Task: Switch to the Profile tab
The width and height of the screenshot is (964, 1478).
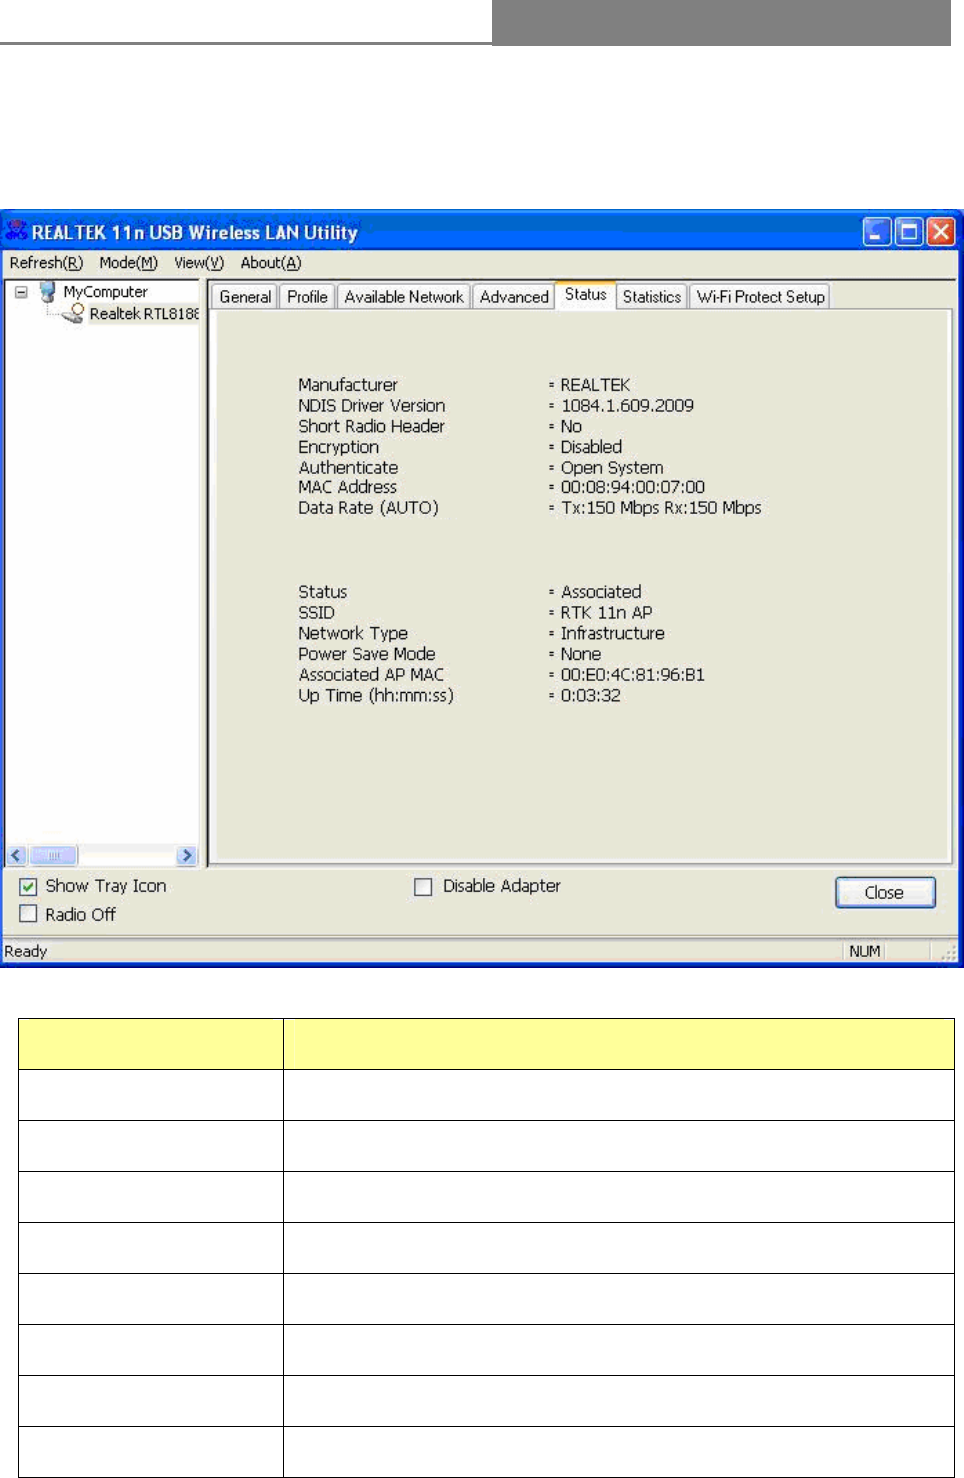Action: [307, 297]
